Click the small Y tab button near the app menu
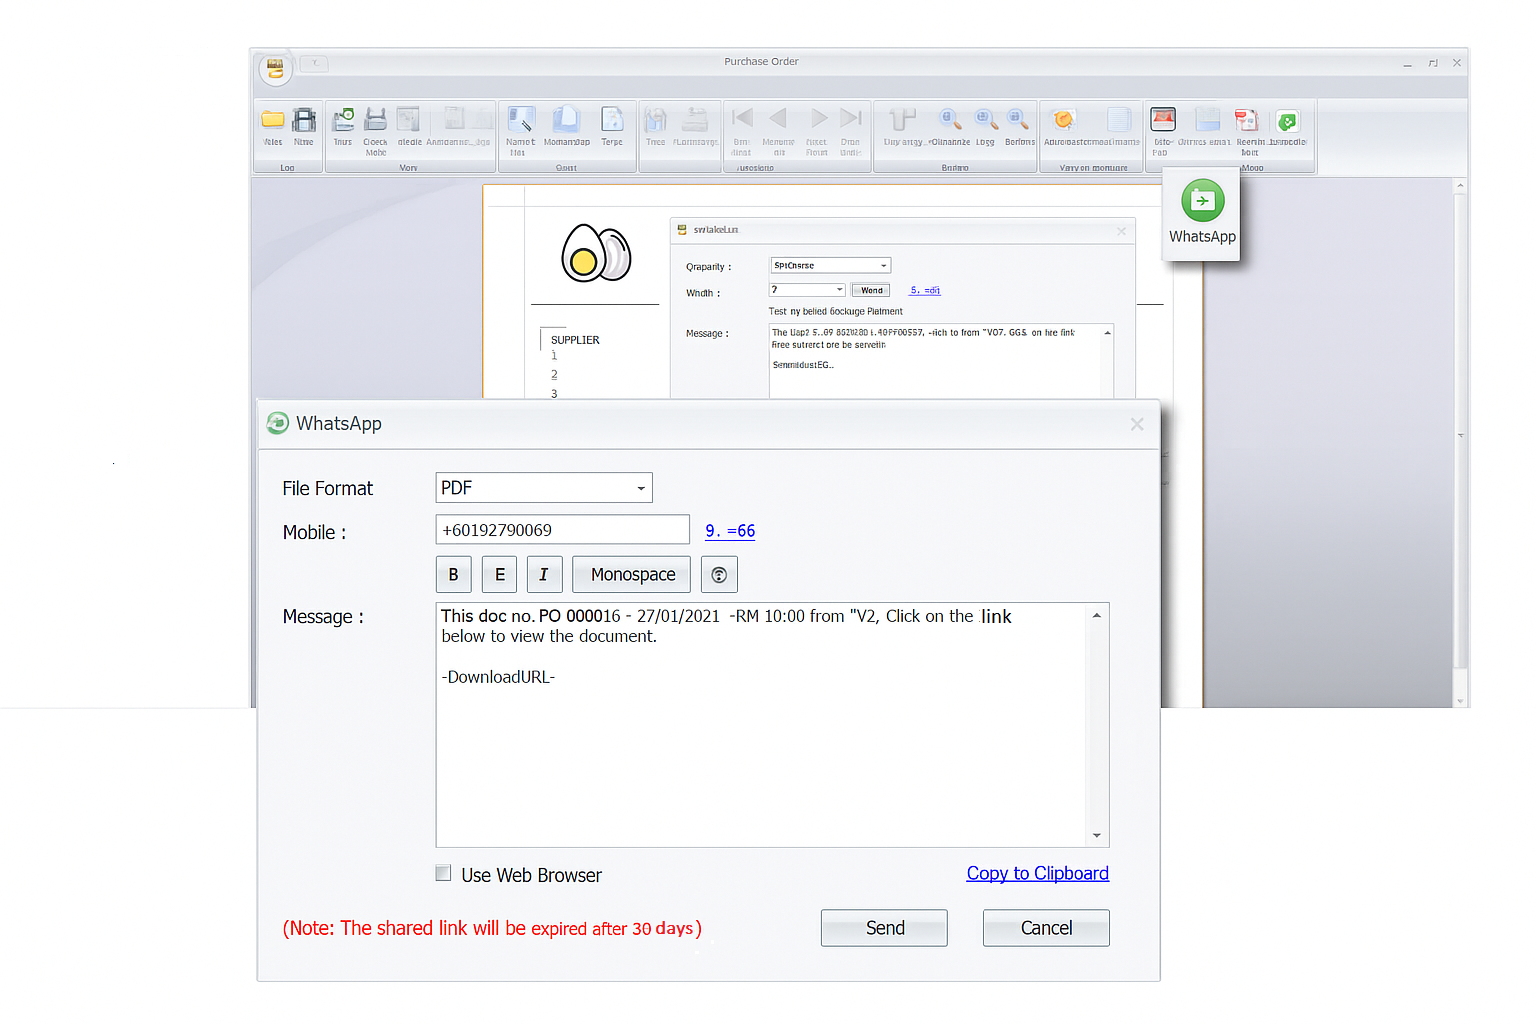 pos(314,63)
